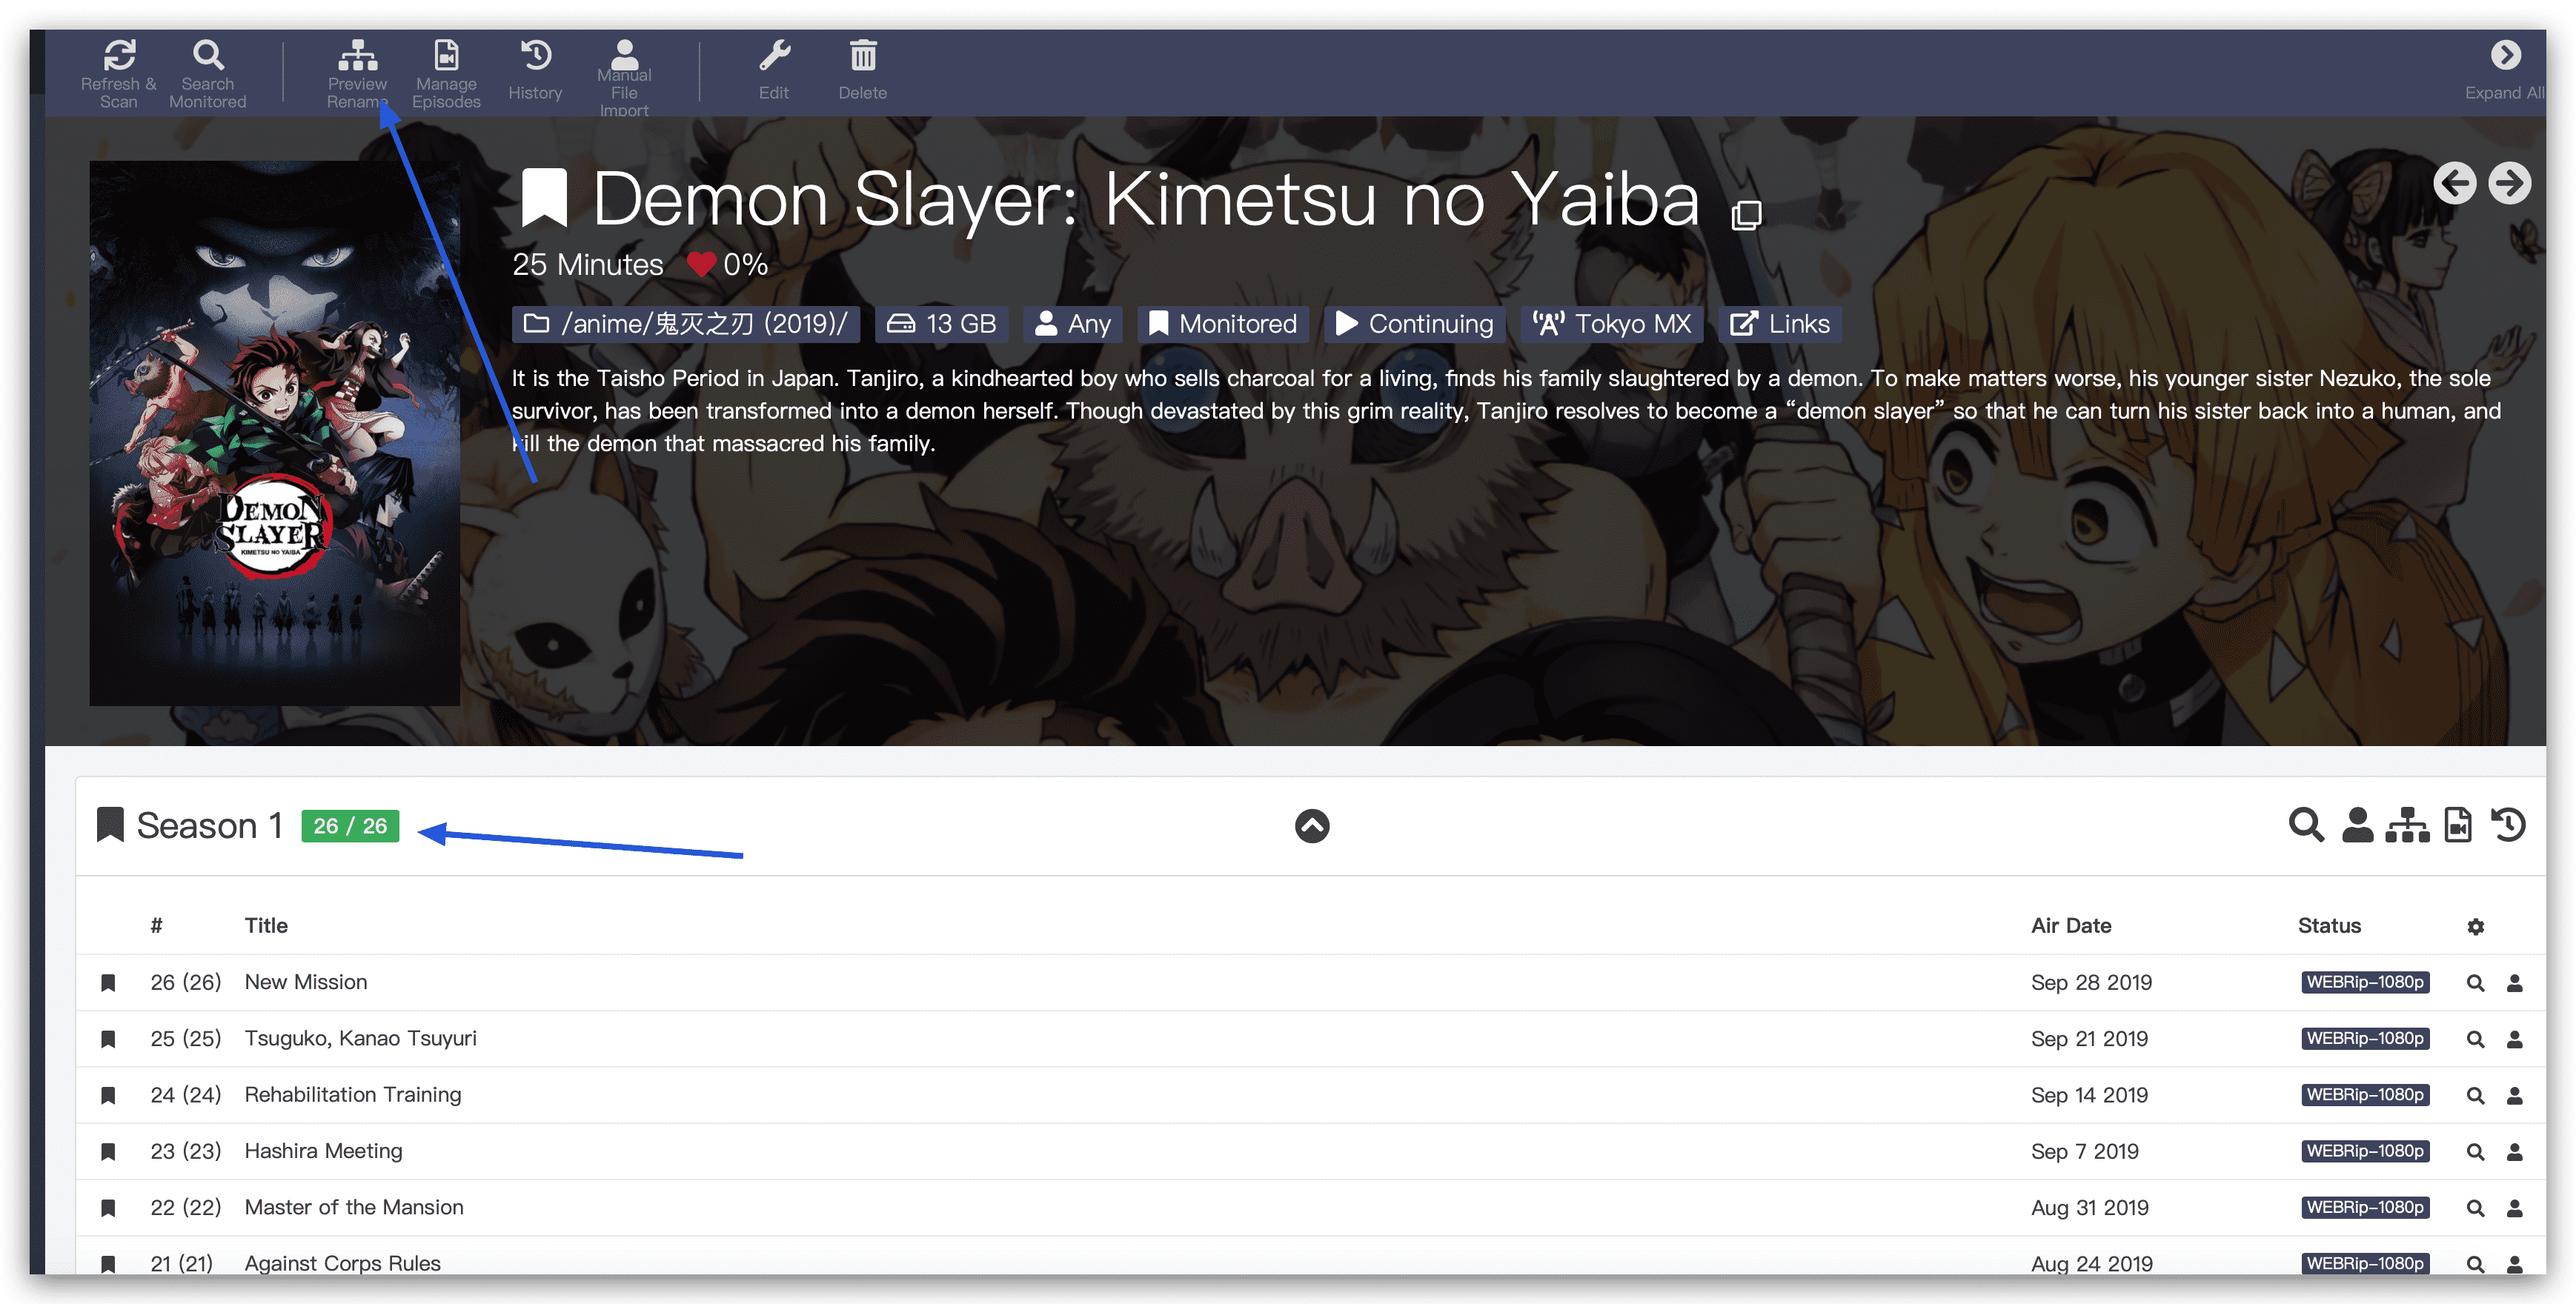2576x1304 pixels.
Task: Click the Air Date column header
Action: pyautogui.click(x=2071, y=926)
